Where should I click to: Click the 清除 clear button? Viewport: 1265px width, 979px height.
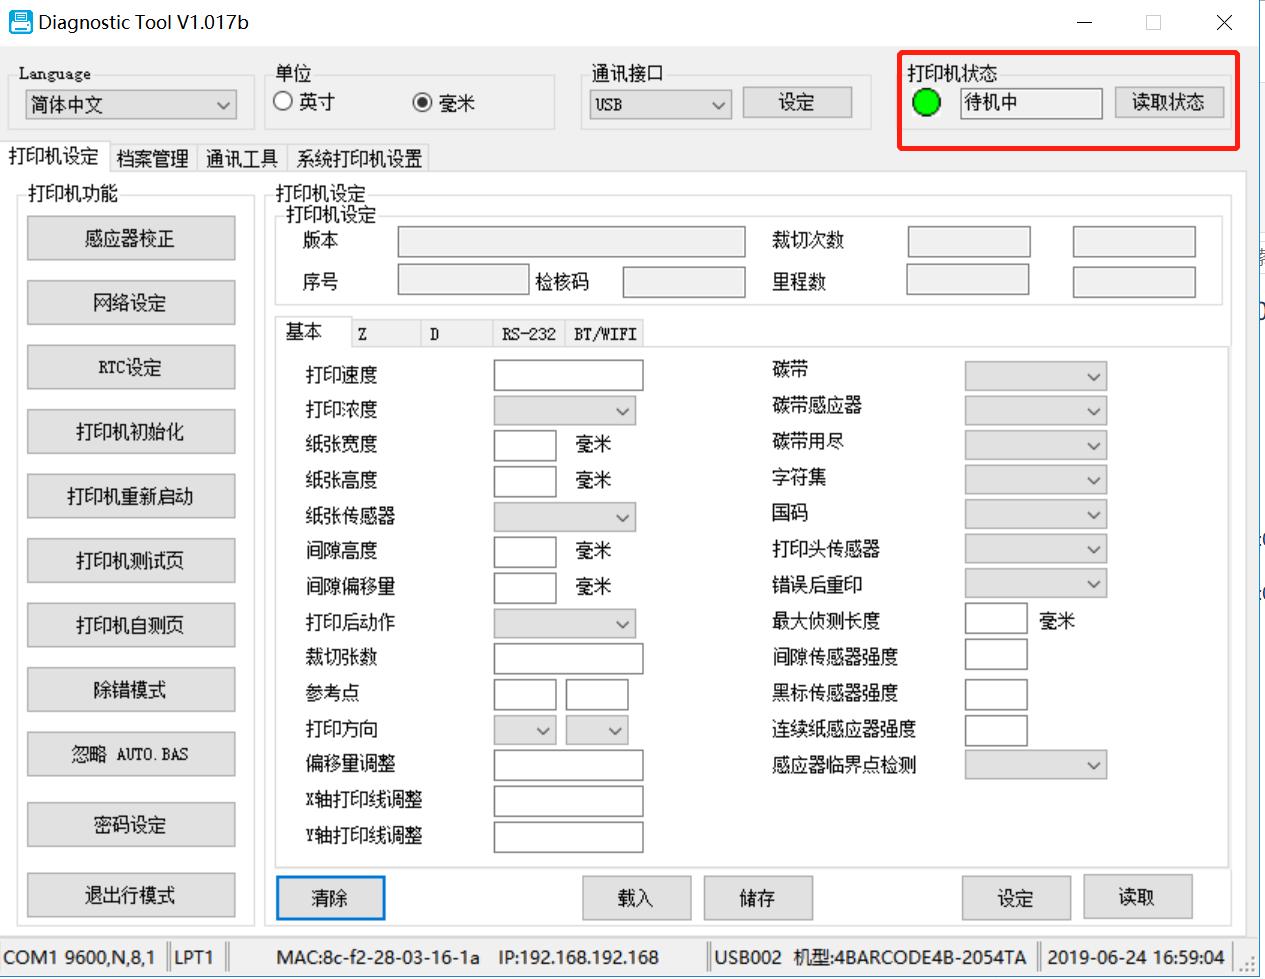(330, 897)
